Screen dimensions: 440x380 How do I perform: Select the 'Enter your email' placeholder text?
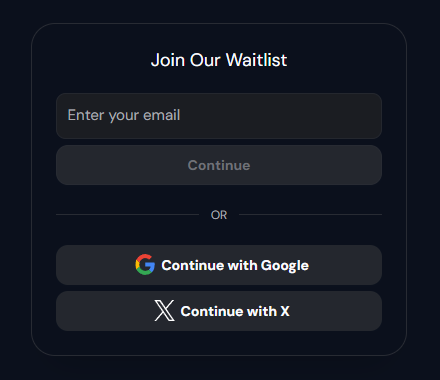[124, 116]
